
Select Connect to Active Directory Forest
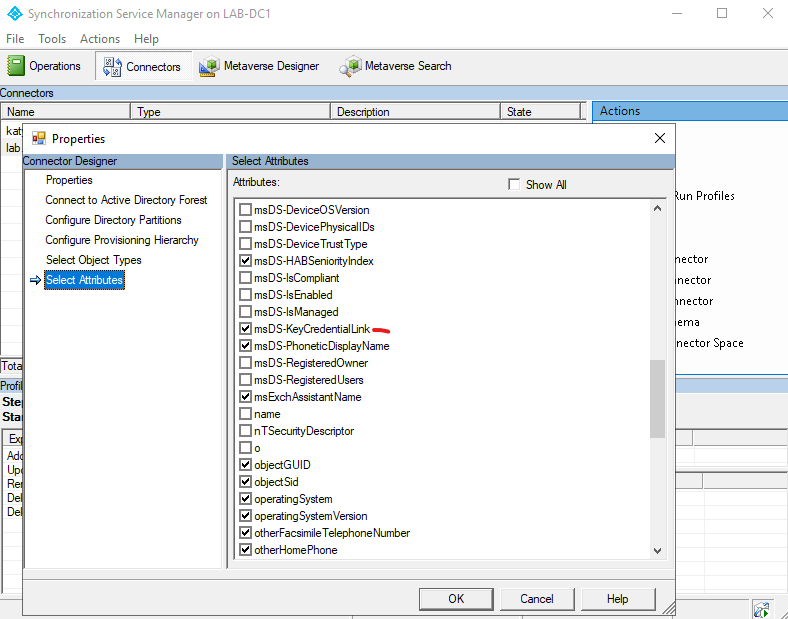point(126,200)
